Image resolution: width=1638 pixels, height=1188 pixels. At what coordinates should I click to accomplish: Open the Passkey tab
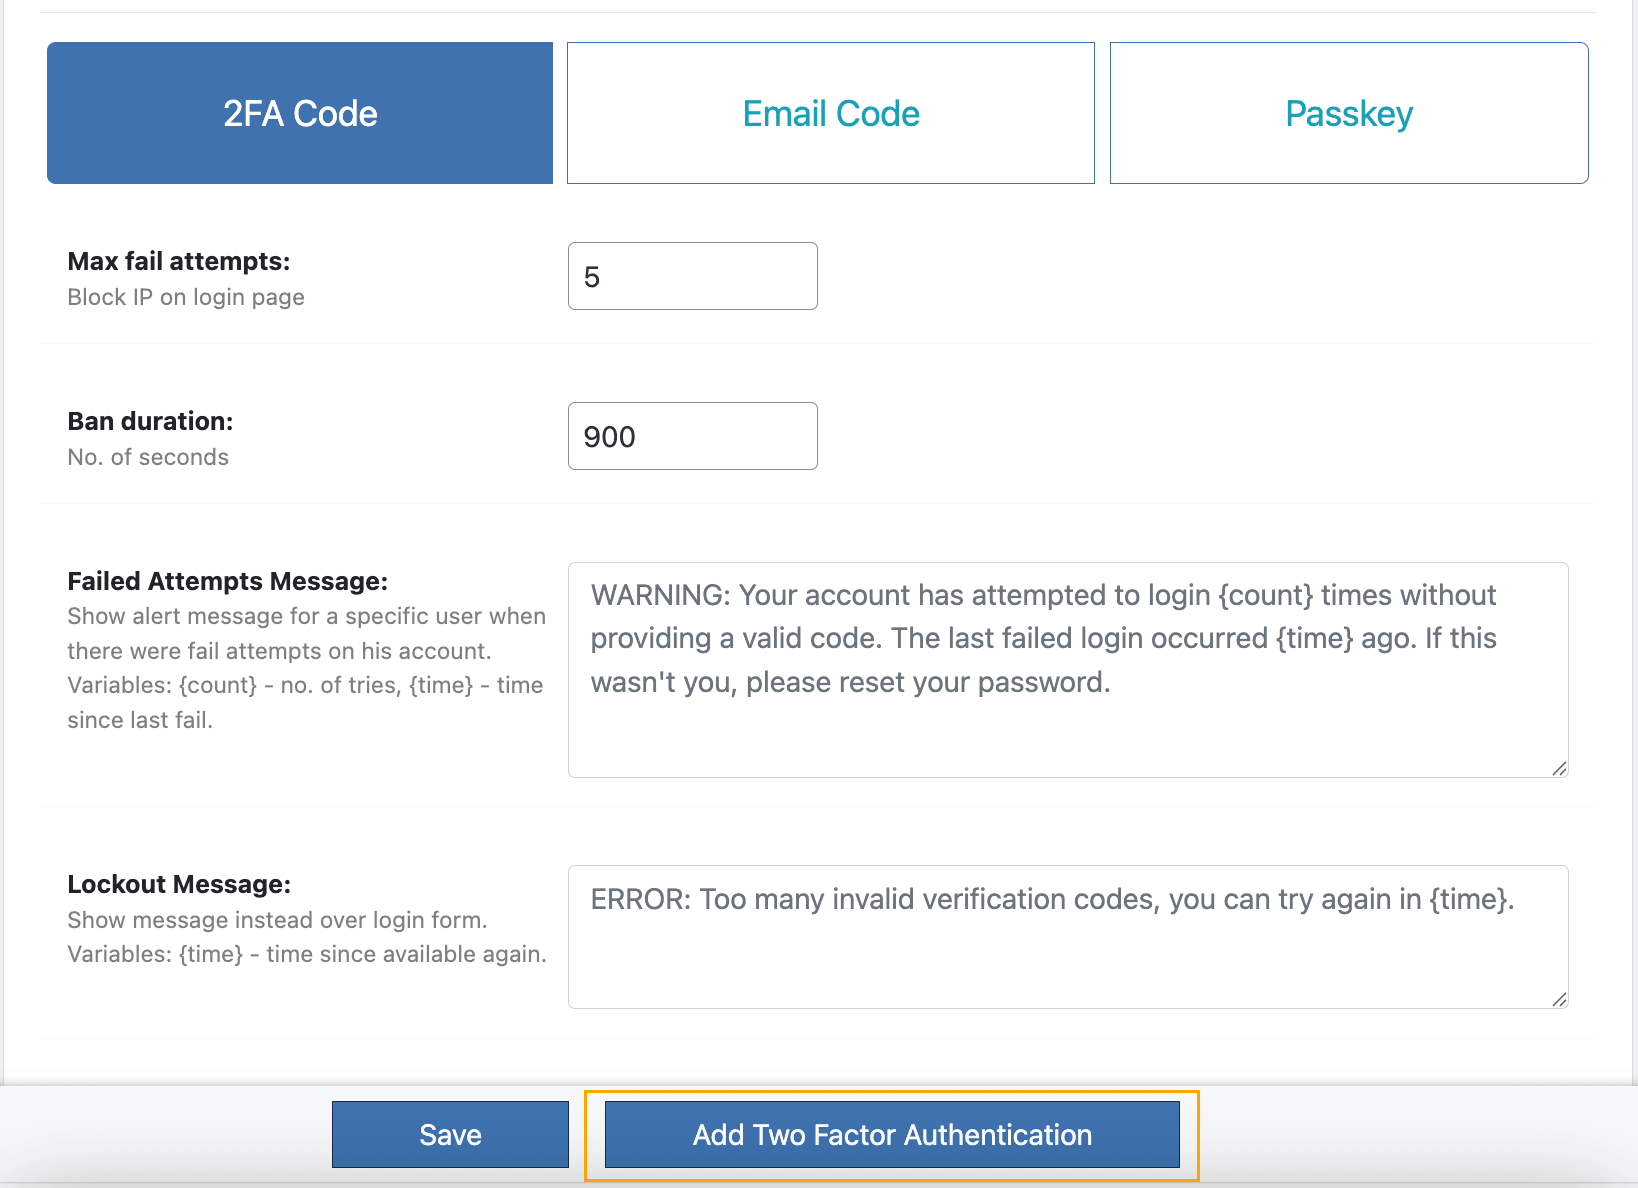[x=1348, y=113]
